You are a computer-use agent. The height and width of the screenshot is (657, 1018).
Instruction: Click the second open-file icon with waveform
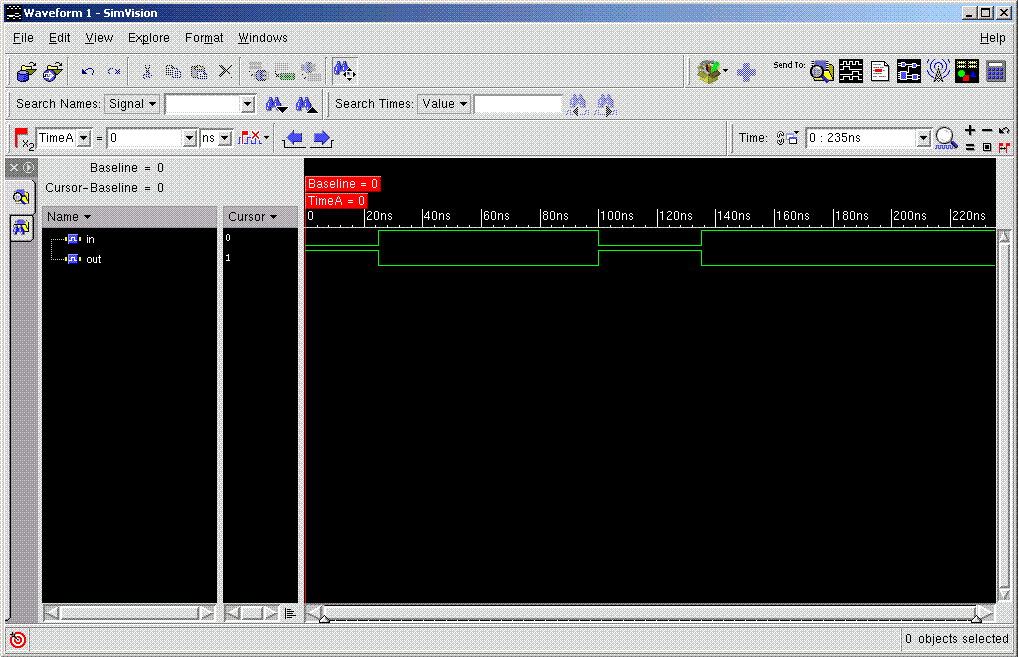point(53,71)
